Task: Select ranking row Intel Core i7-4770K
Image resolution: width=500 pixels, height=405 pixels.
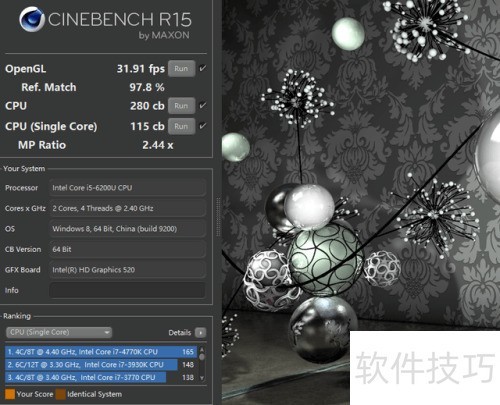Action: click(x=101, y=352)
